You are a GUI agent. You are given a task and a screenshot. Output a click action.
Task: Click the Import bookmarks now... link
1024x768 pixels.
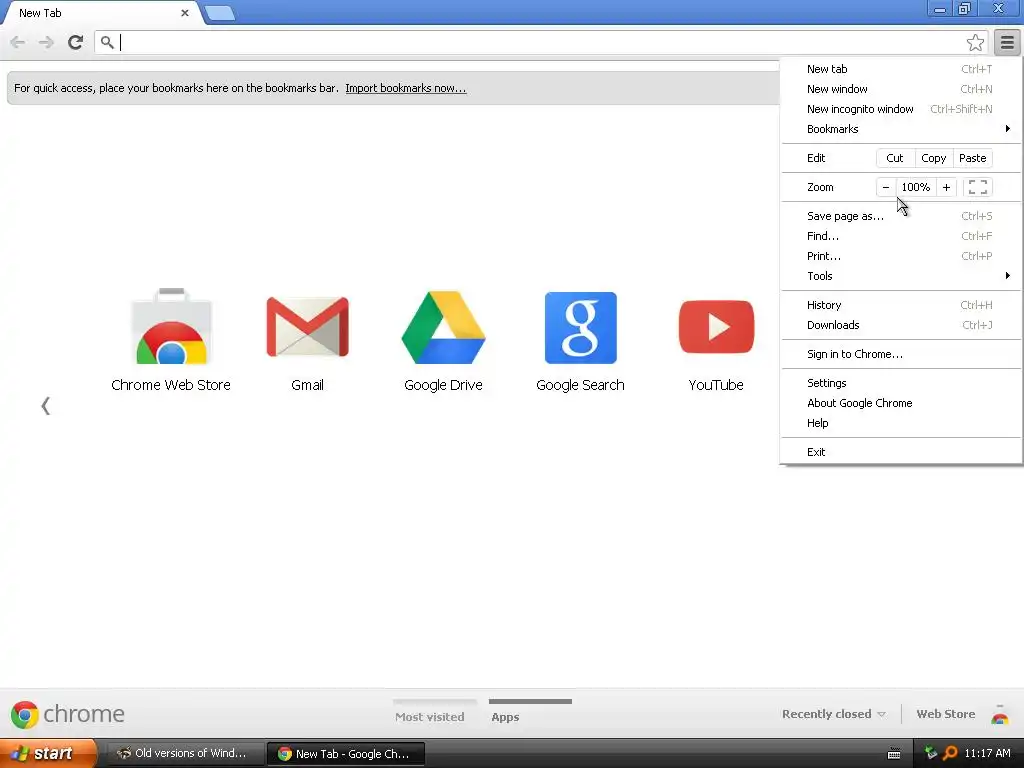coord(406,88)
